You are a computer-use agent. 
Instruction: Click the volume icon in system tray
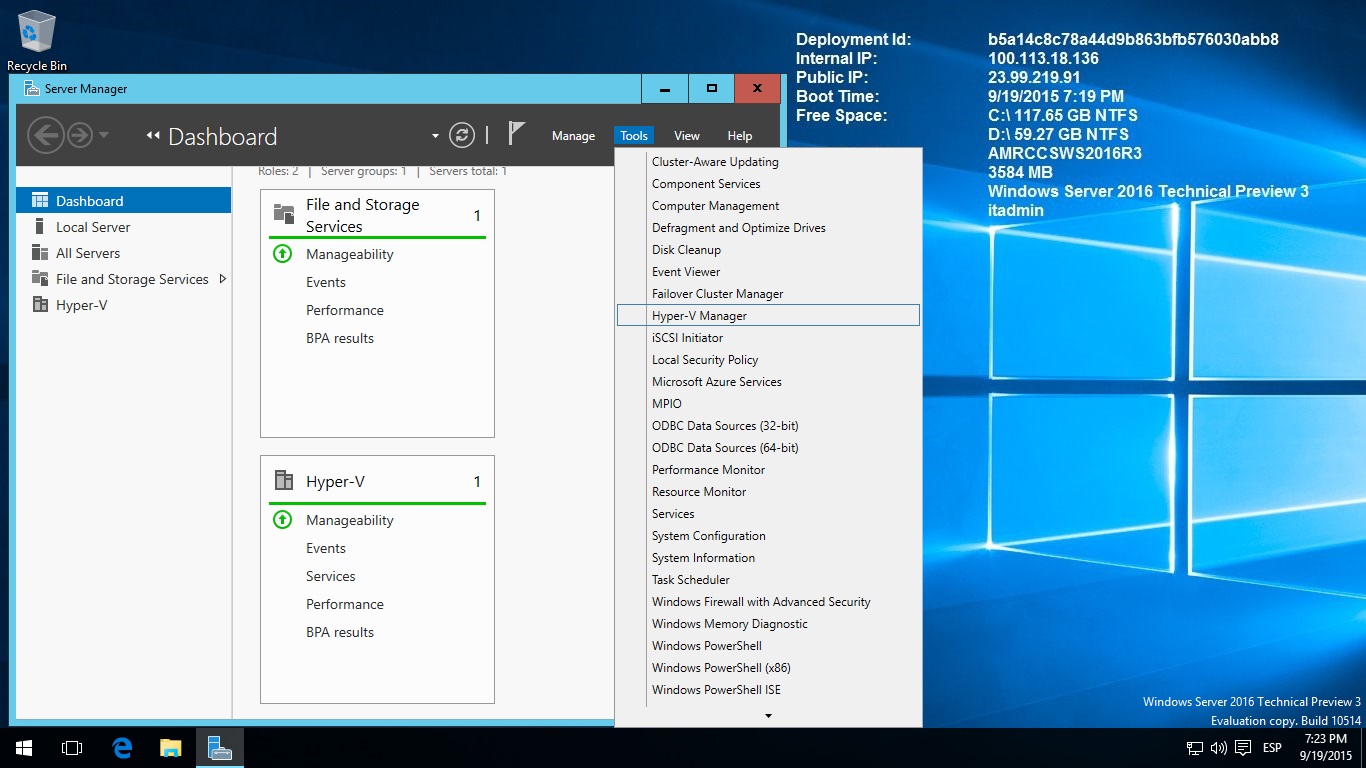1218,747
